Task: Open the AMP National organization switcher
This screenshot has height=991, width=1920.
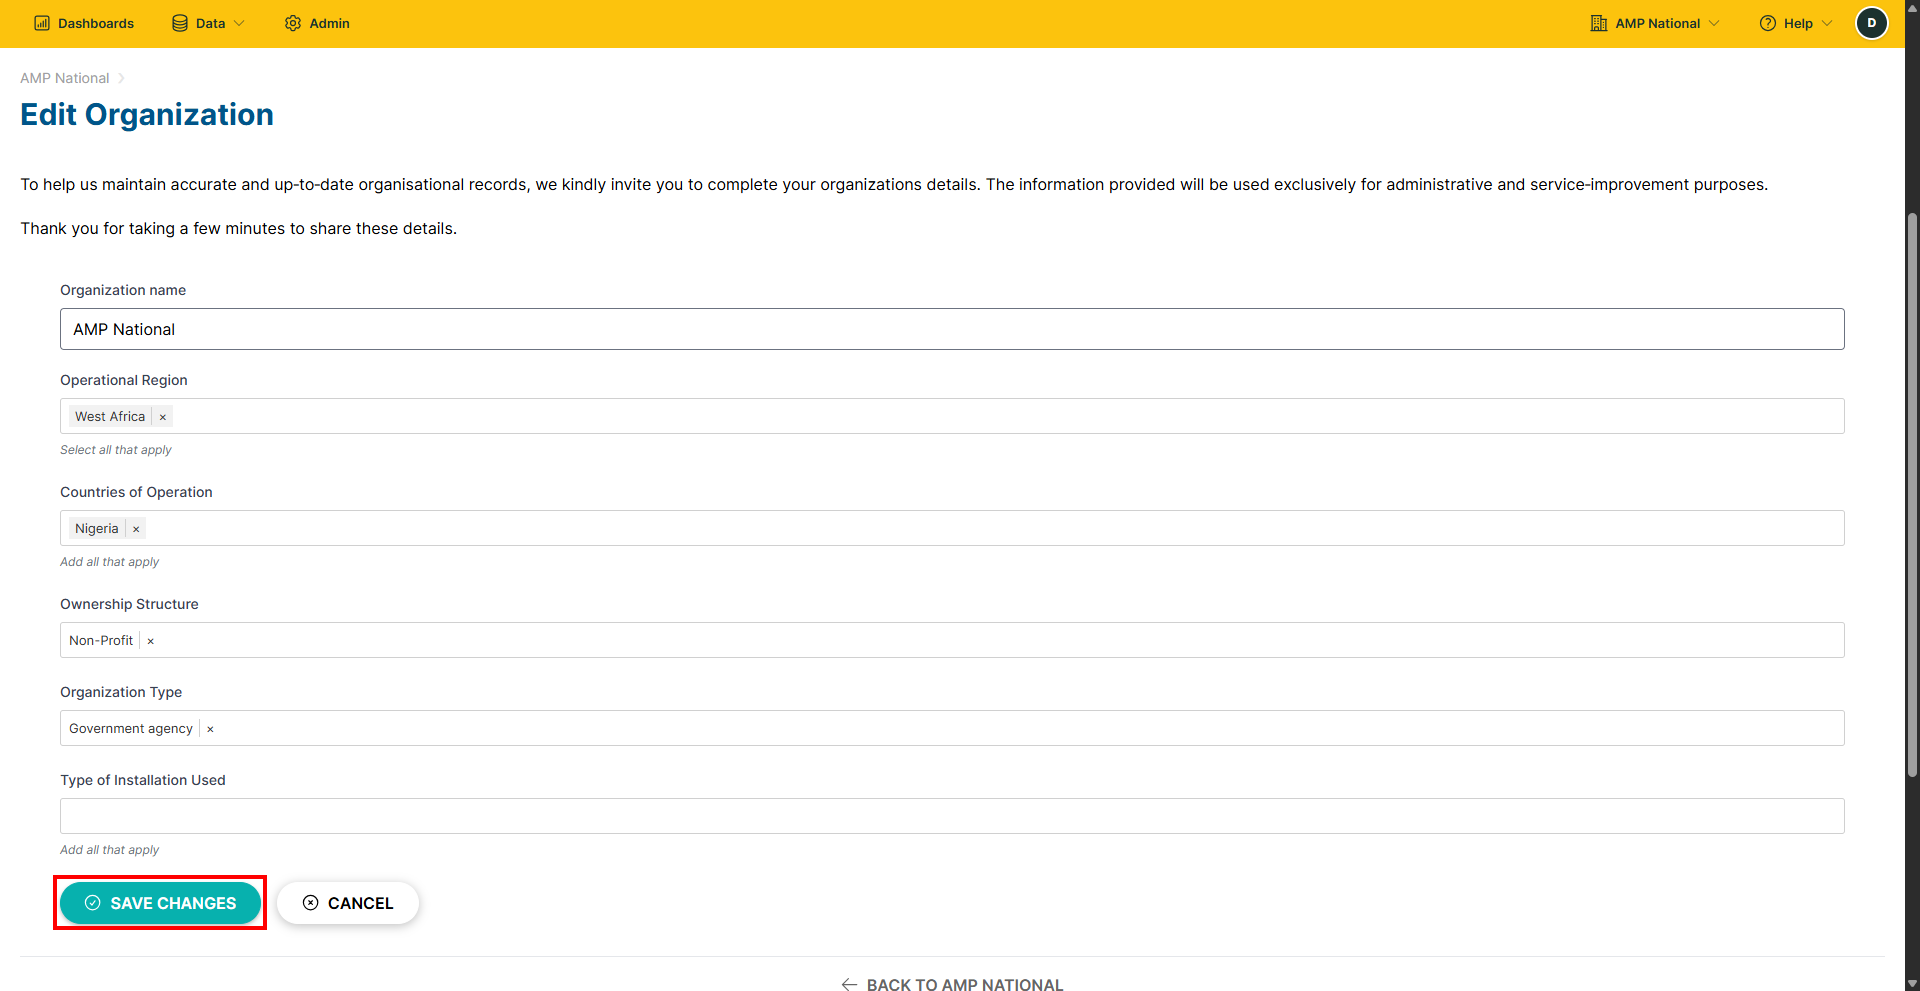Action: [x=1655, y=23]
